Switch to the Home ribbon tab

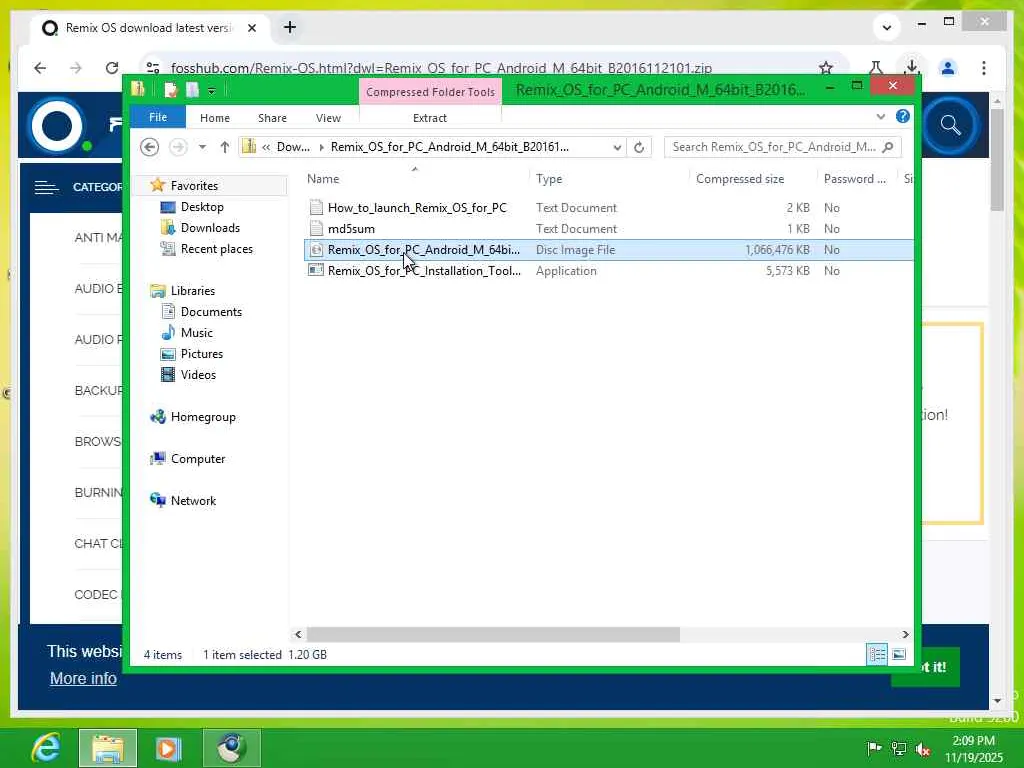click(215, 118)
